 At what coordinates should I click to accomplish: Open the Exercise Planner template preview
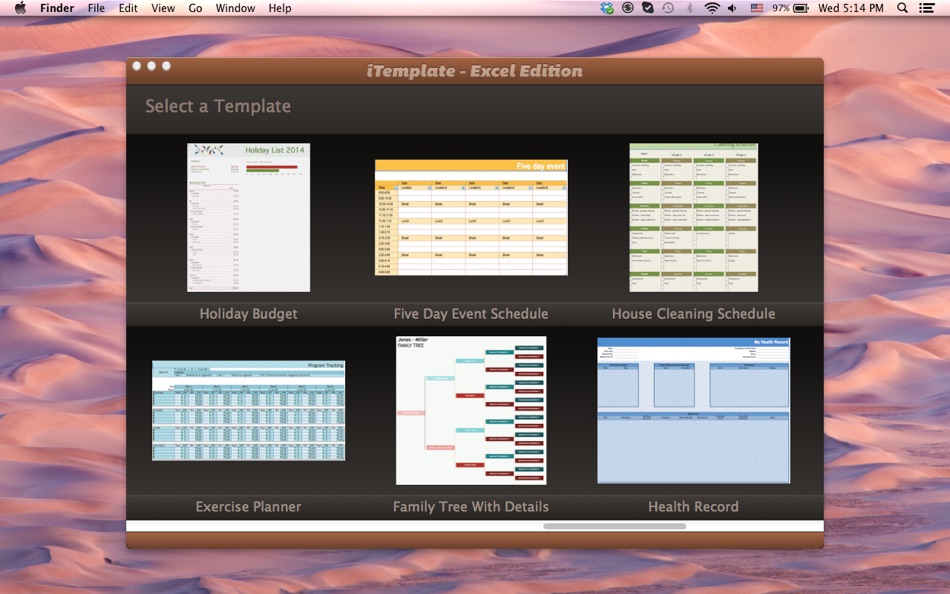click(x=248, y=410)
